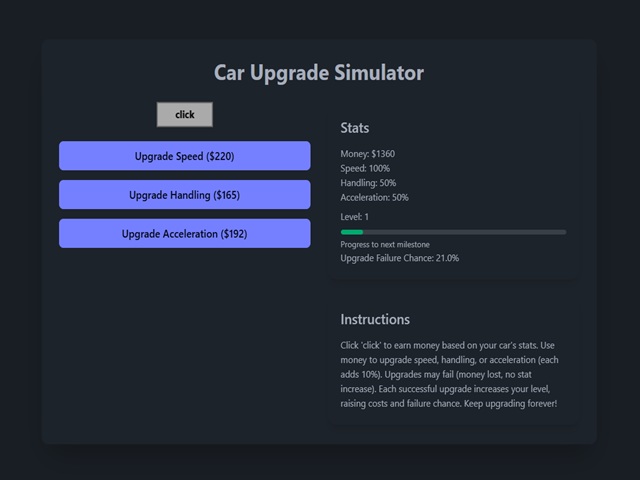Viewport: 640px width, 480px height.
Task: Click the level progress bar track
Action: coord(453,232)
